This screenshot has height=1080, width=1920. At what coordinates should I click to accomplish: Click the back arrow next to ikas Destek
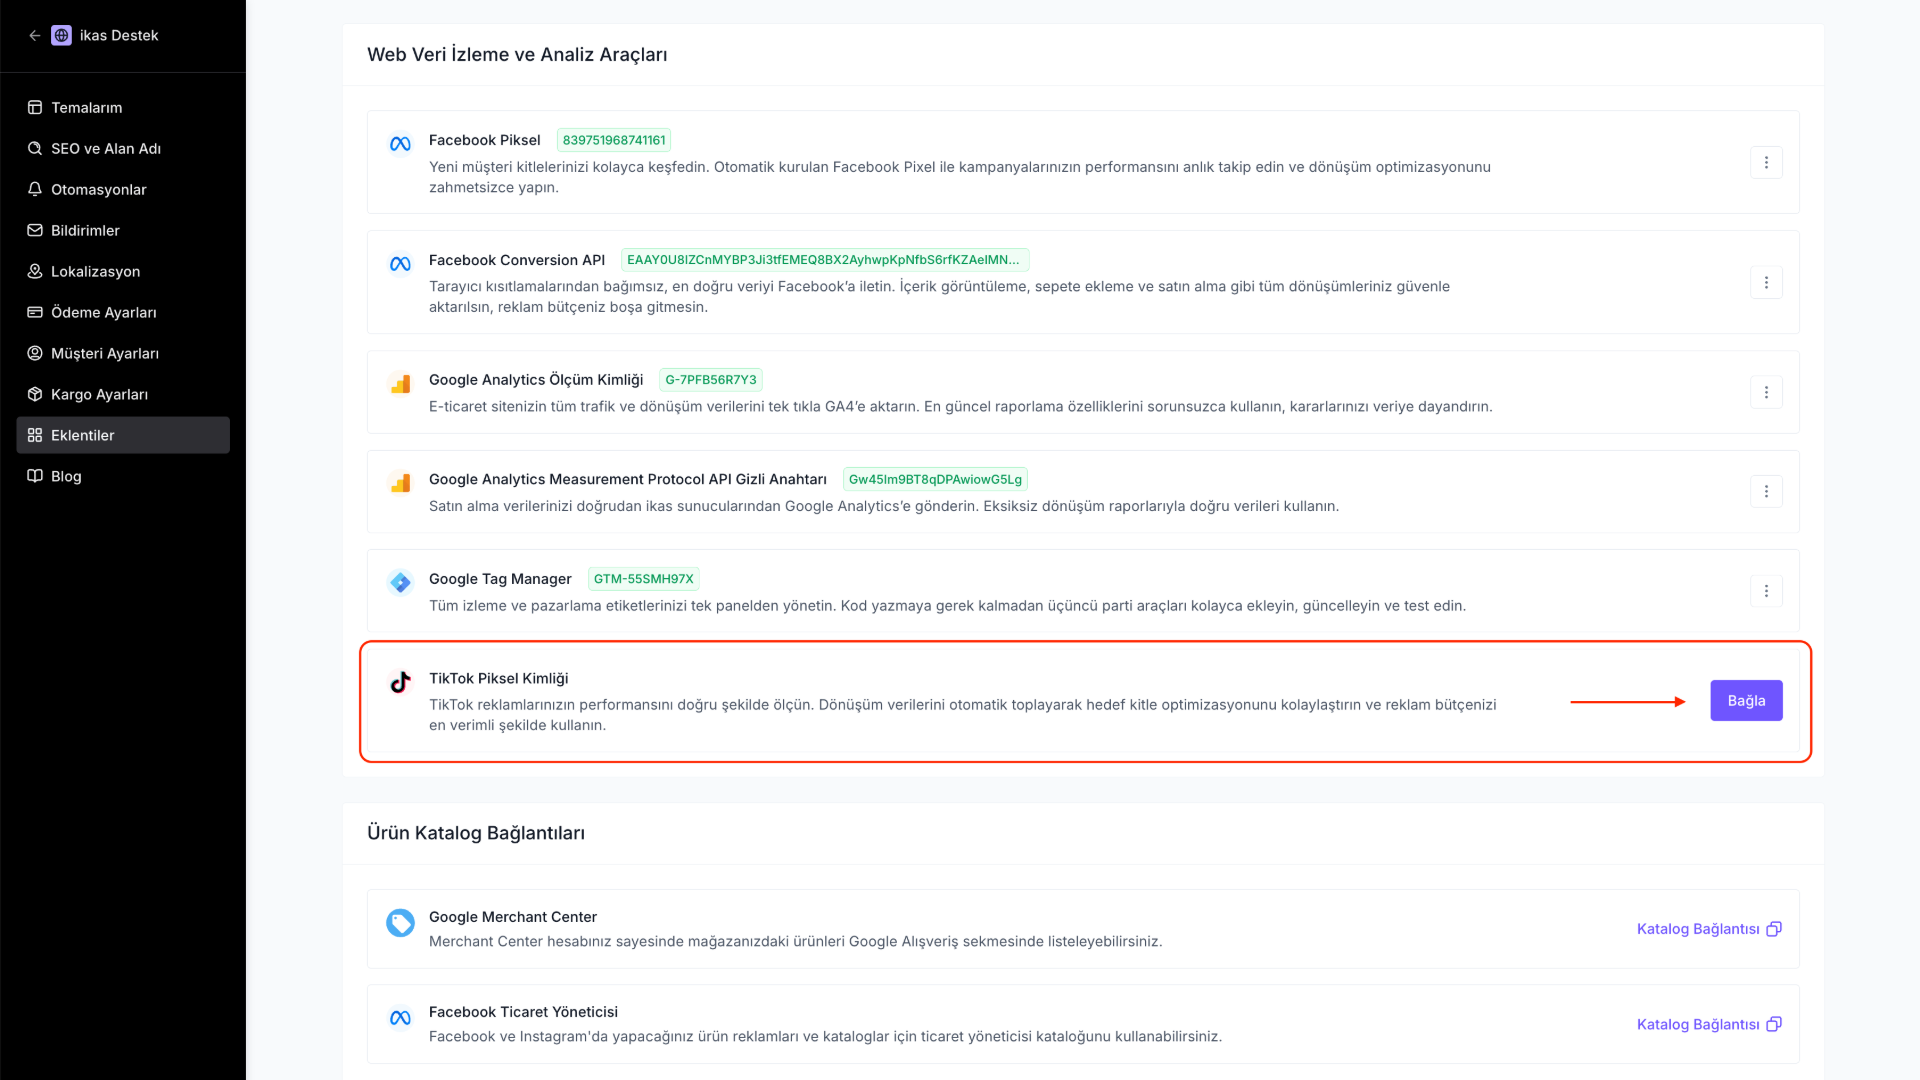click(x=35, y=35)
